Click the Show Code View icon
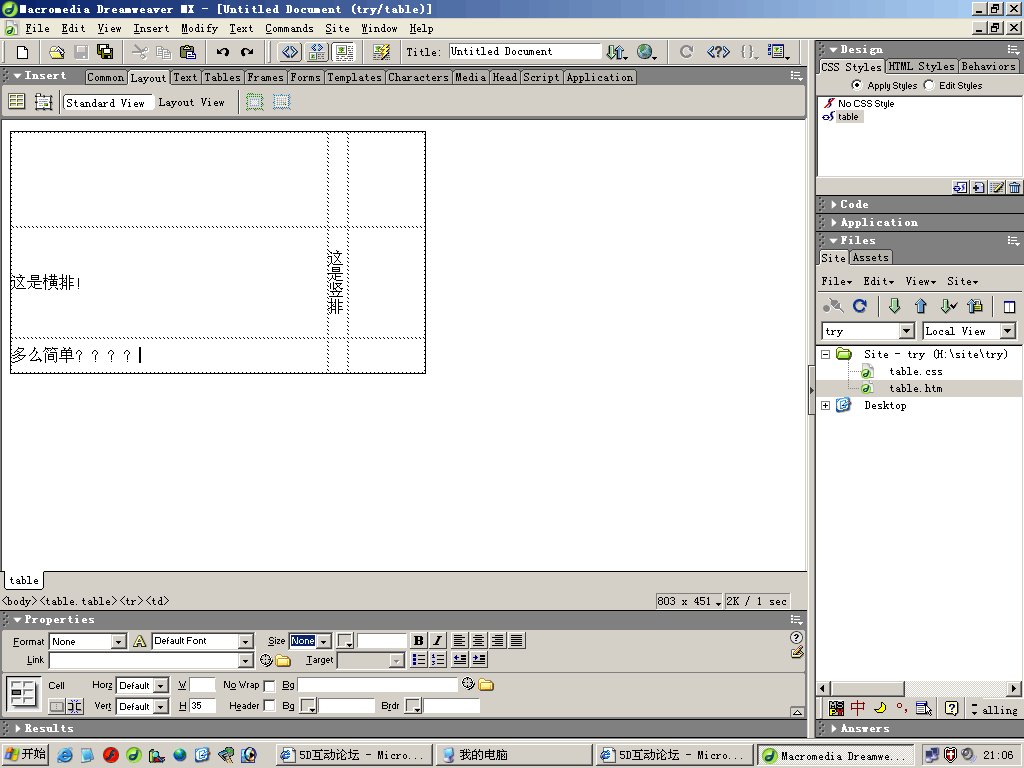1024x768 pixels. point(290,52)
